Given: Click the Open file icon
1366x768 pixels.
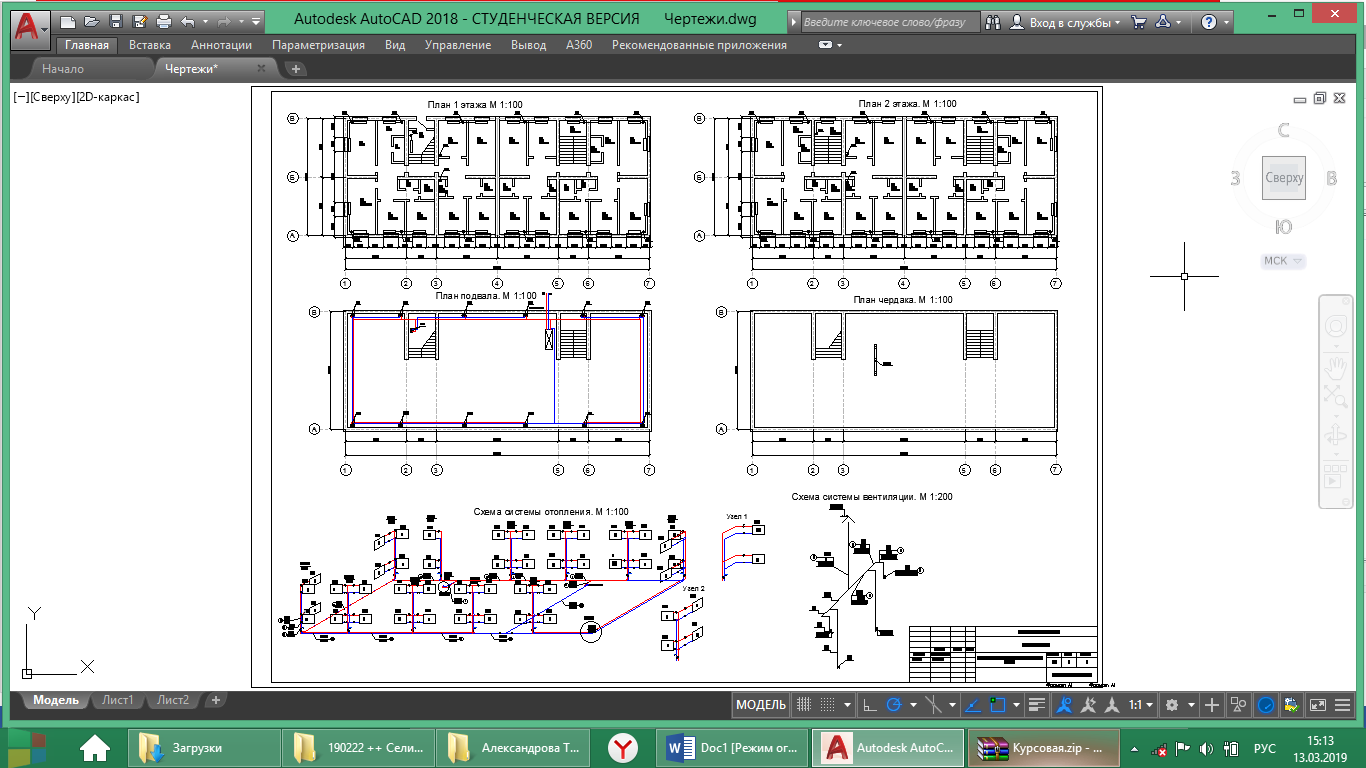Looking at the screenshot, I should [x=92, y=20].
